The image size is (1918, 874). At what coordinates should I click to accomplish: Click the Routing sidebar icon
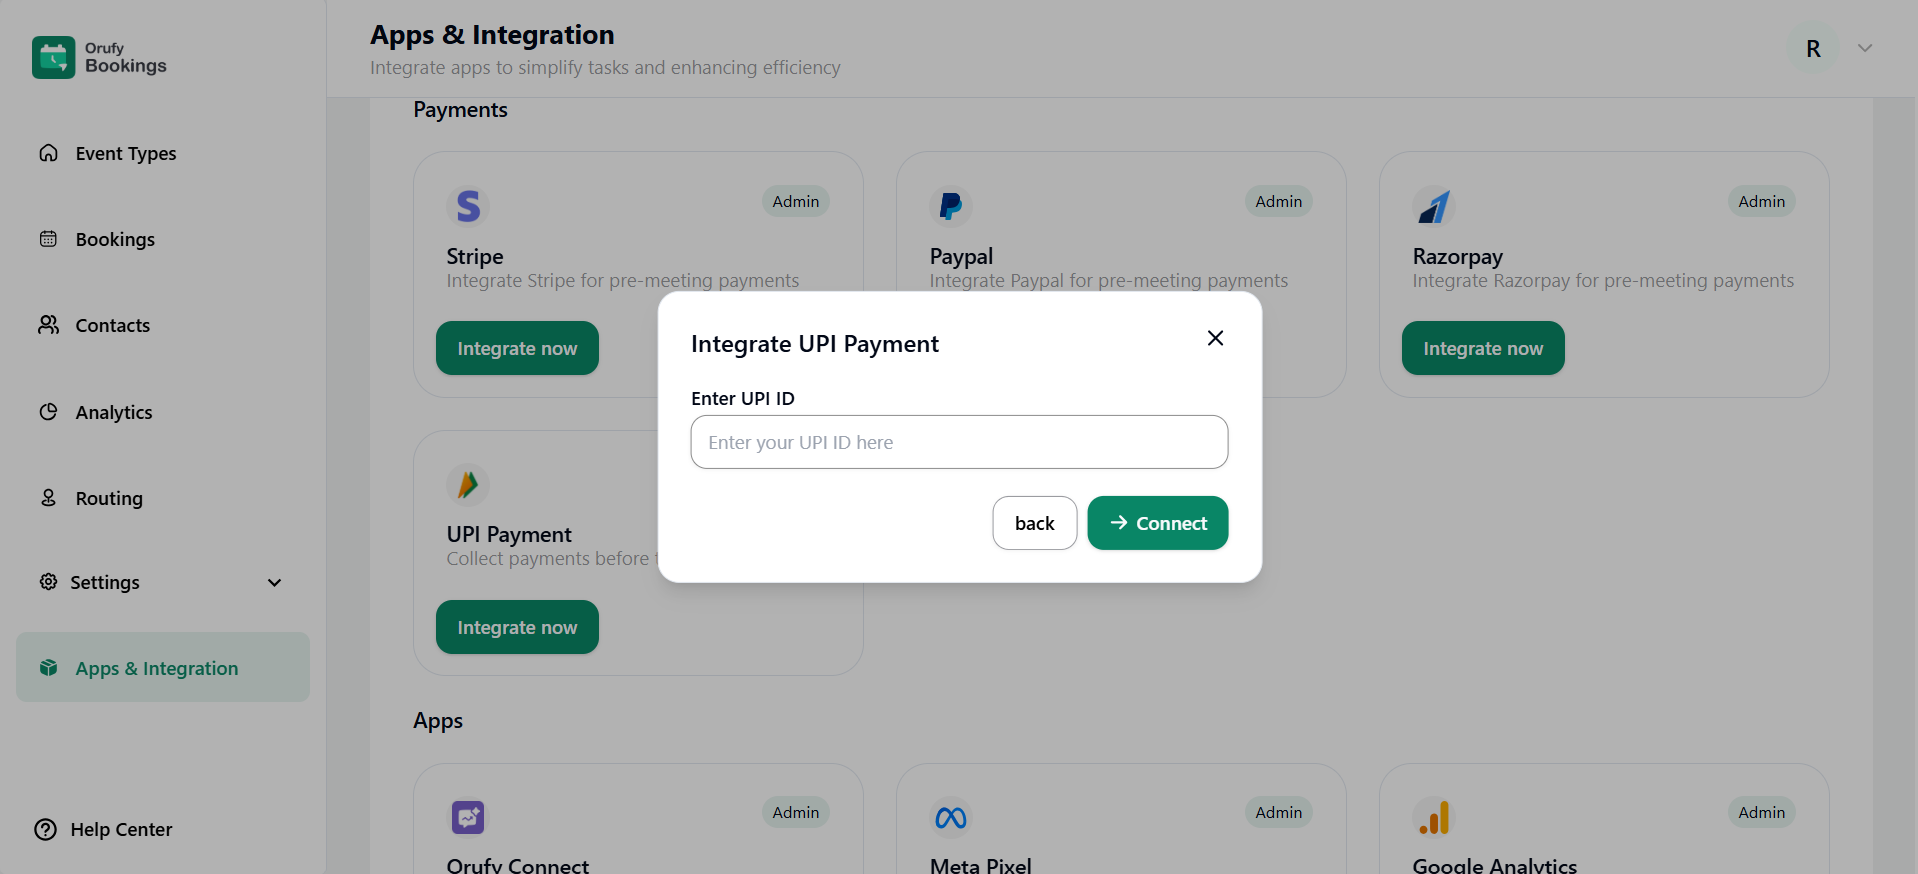pos(48,497)
